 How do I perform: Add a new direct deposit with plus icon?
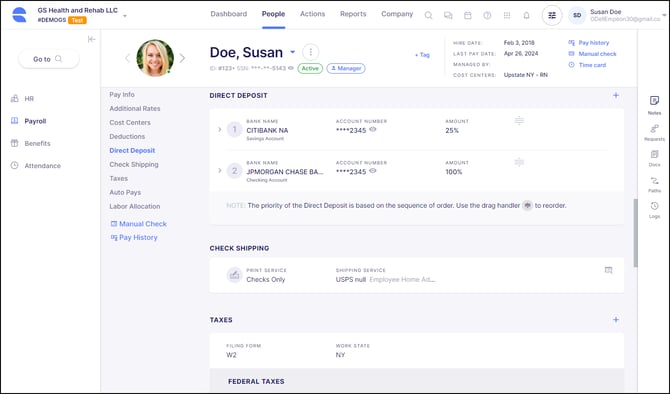(616, 95)
